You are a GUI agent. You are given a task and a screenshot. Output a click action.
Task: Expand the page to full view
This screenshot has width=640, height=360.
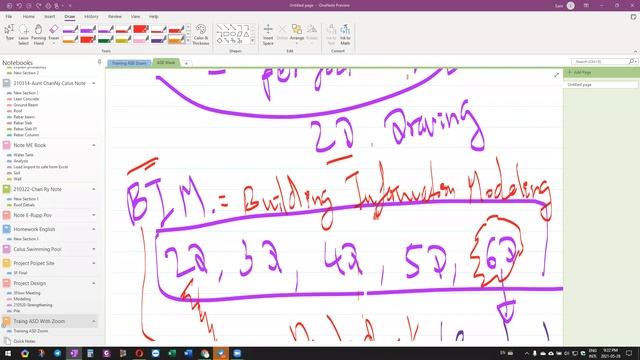point(556,75)
